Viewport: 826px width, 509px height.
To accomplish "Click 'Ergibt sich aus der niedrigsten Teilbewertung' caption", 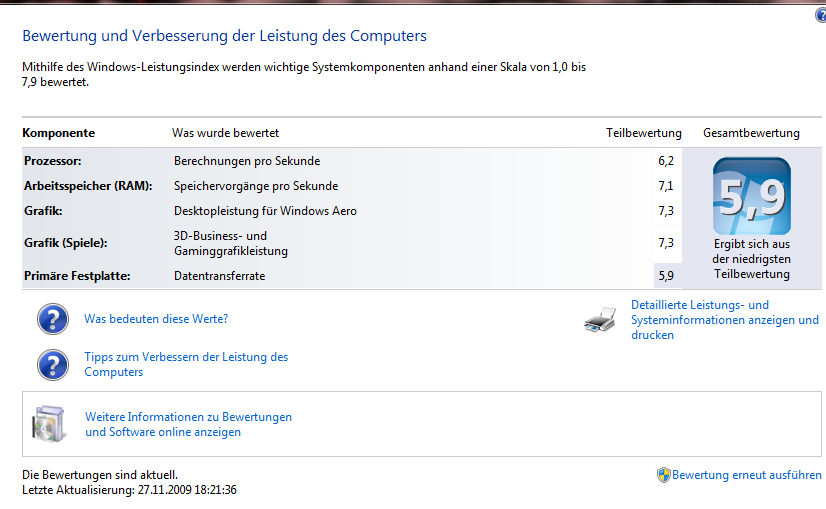I will pyautogui.click(x=752, y=259).
